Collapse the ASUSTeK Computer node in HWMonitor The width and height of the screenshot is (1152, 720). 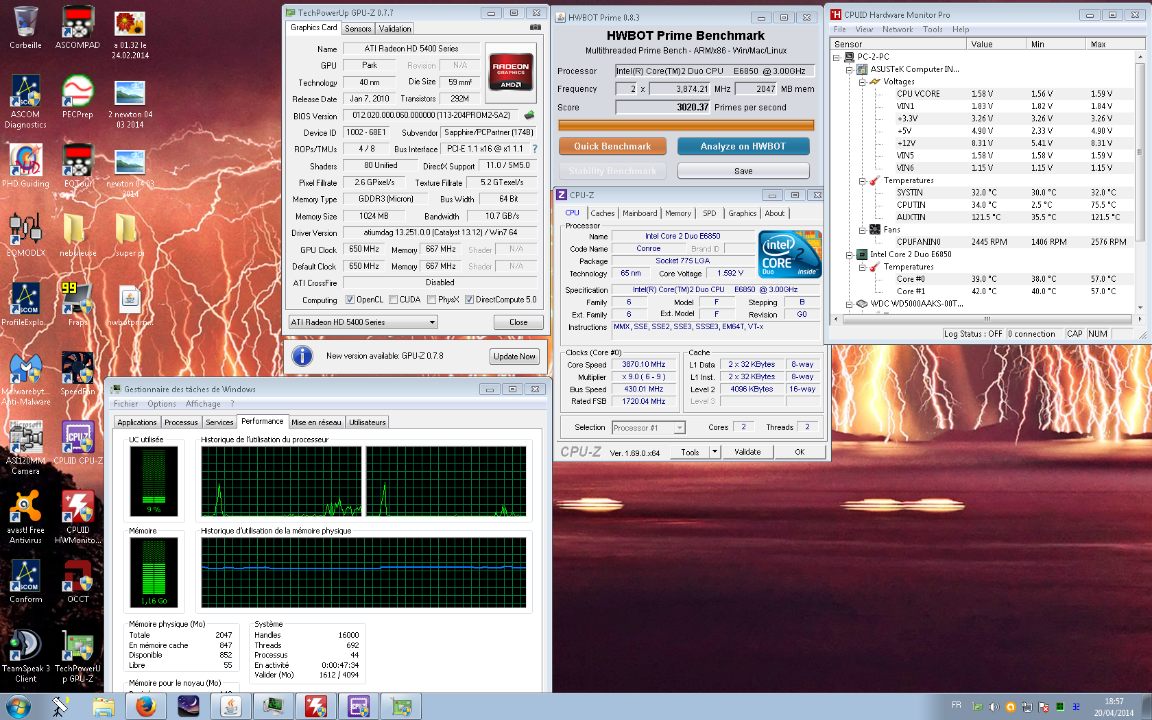coord(849,69)
